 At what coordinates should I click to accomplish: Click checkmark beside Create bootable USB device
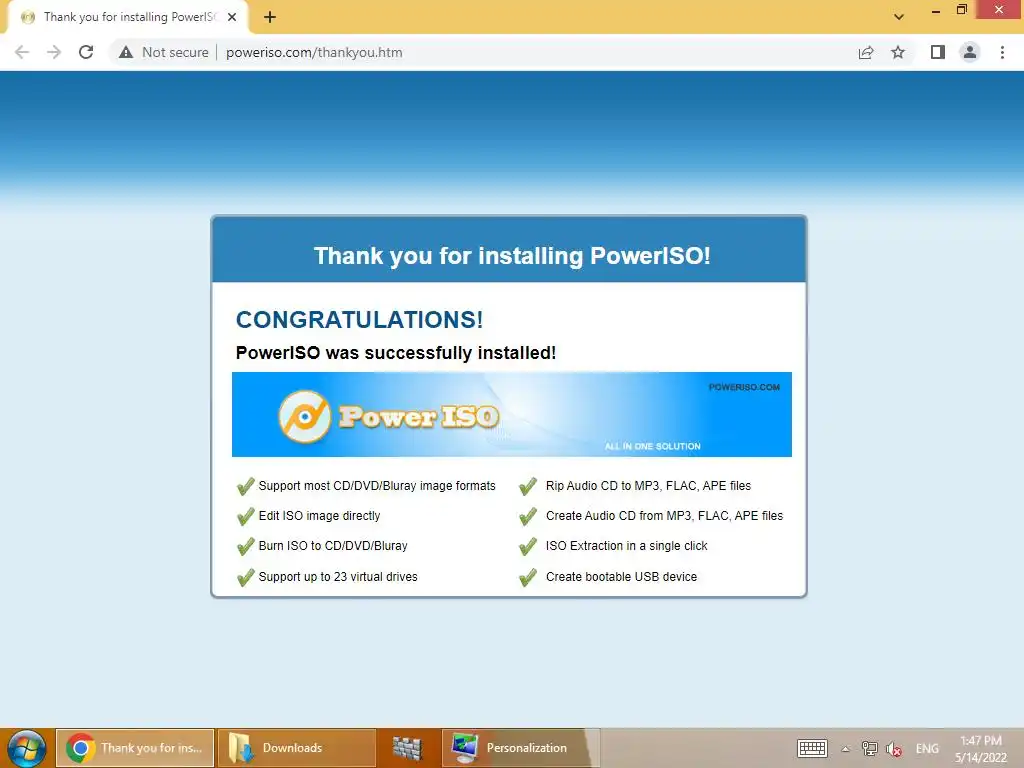(x=528, y=577)
